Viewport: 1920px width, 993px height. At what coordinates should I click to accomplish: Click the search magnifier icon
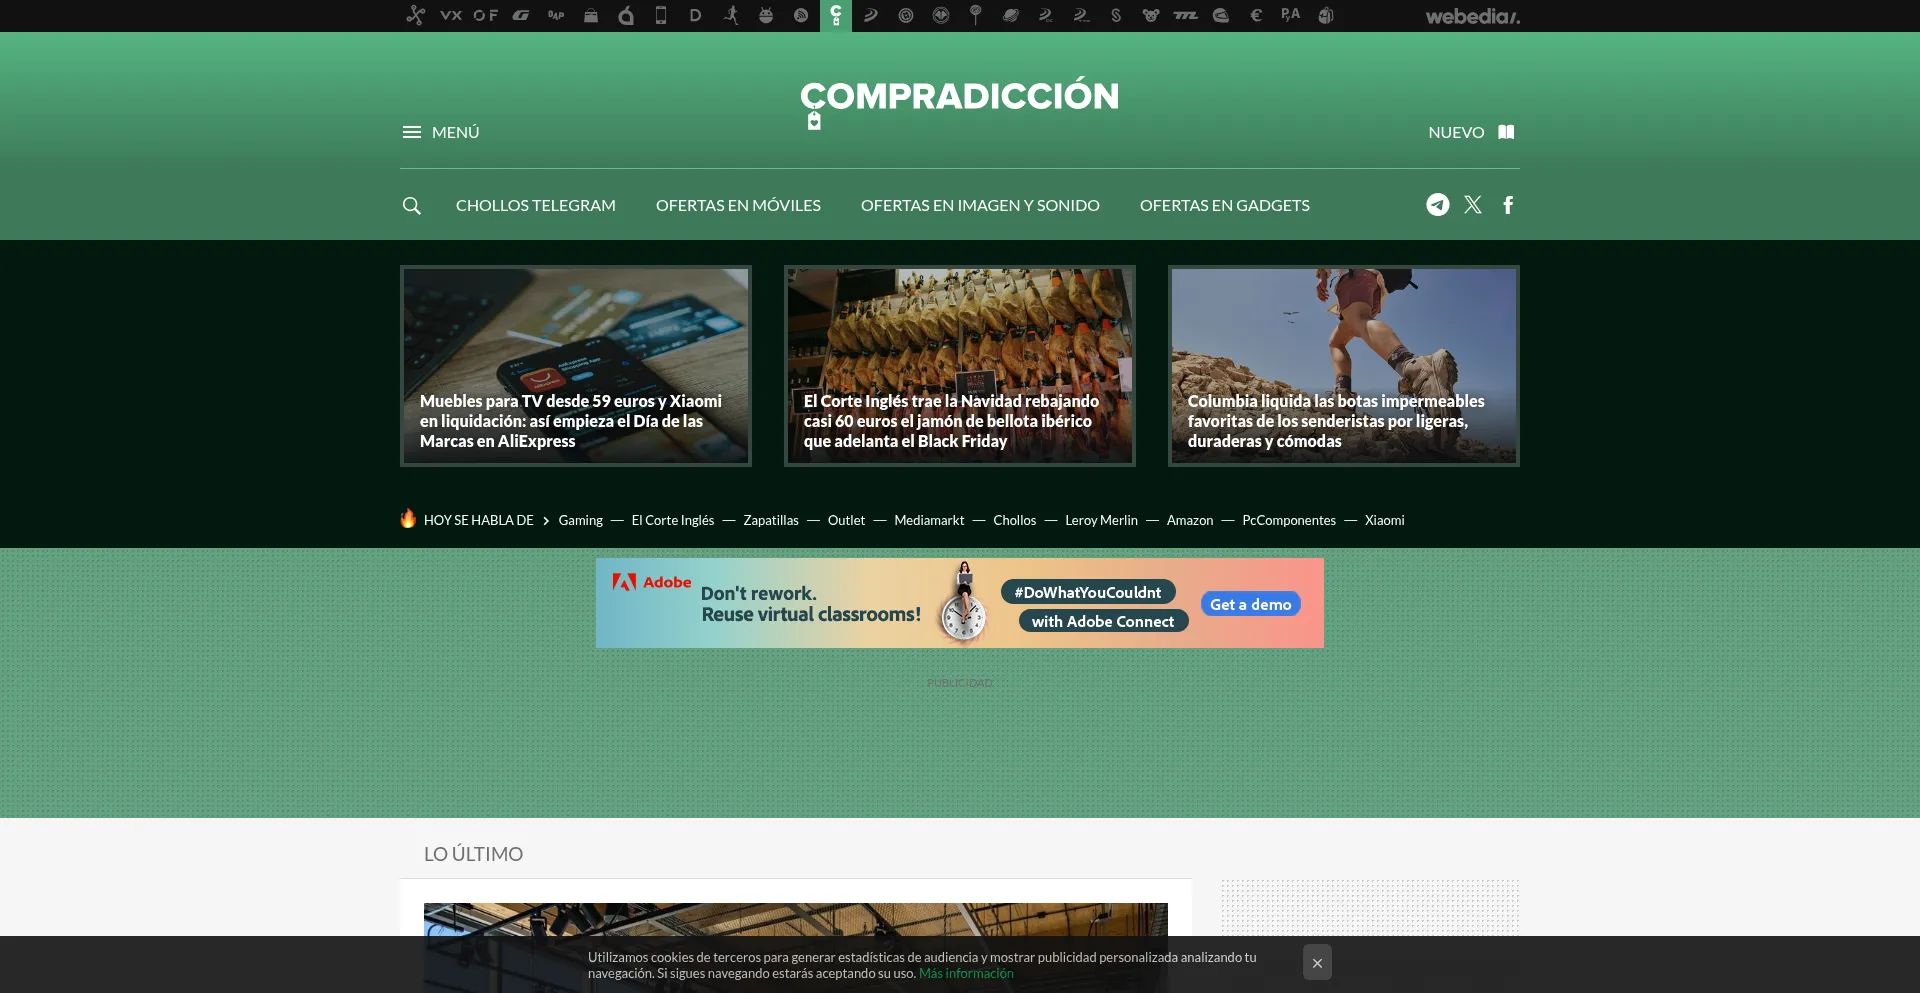click(x=411, y=205)
